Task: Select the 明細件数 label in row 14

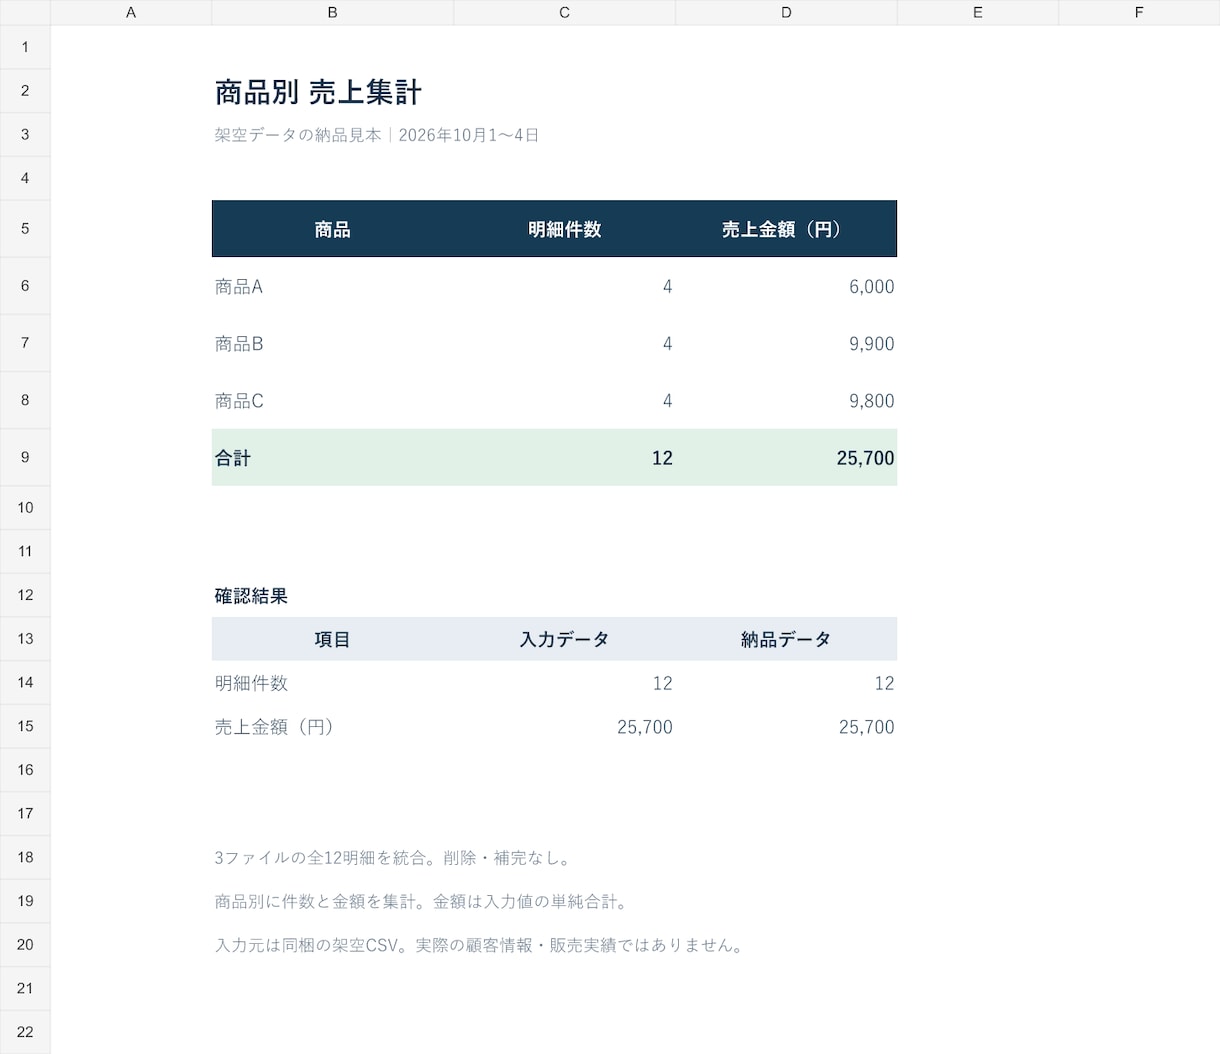Action: click(x=333, y=683)
